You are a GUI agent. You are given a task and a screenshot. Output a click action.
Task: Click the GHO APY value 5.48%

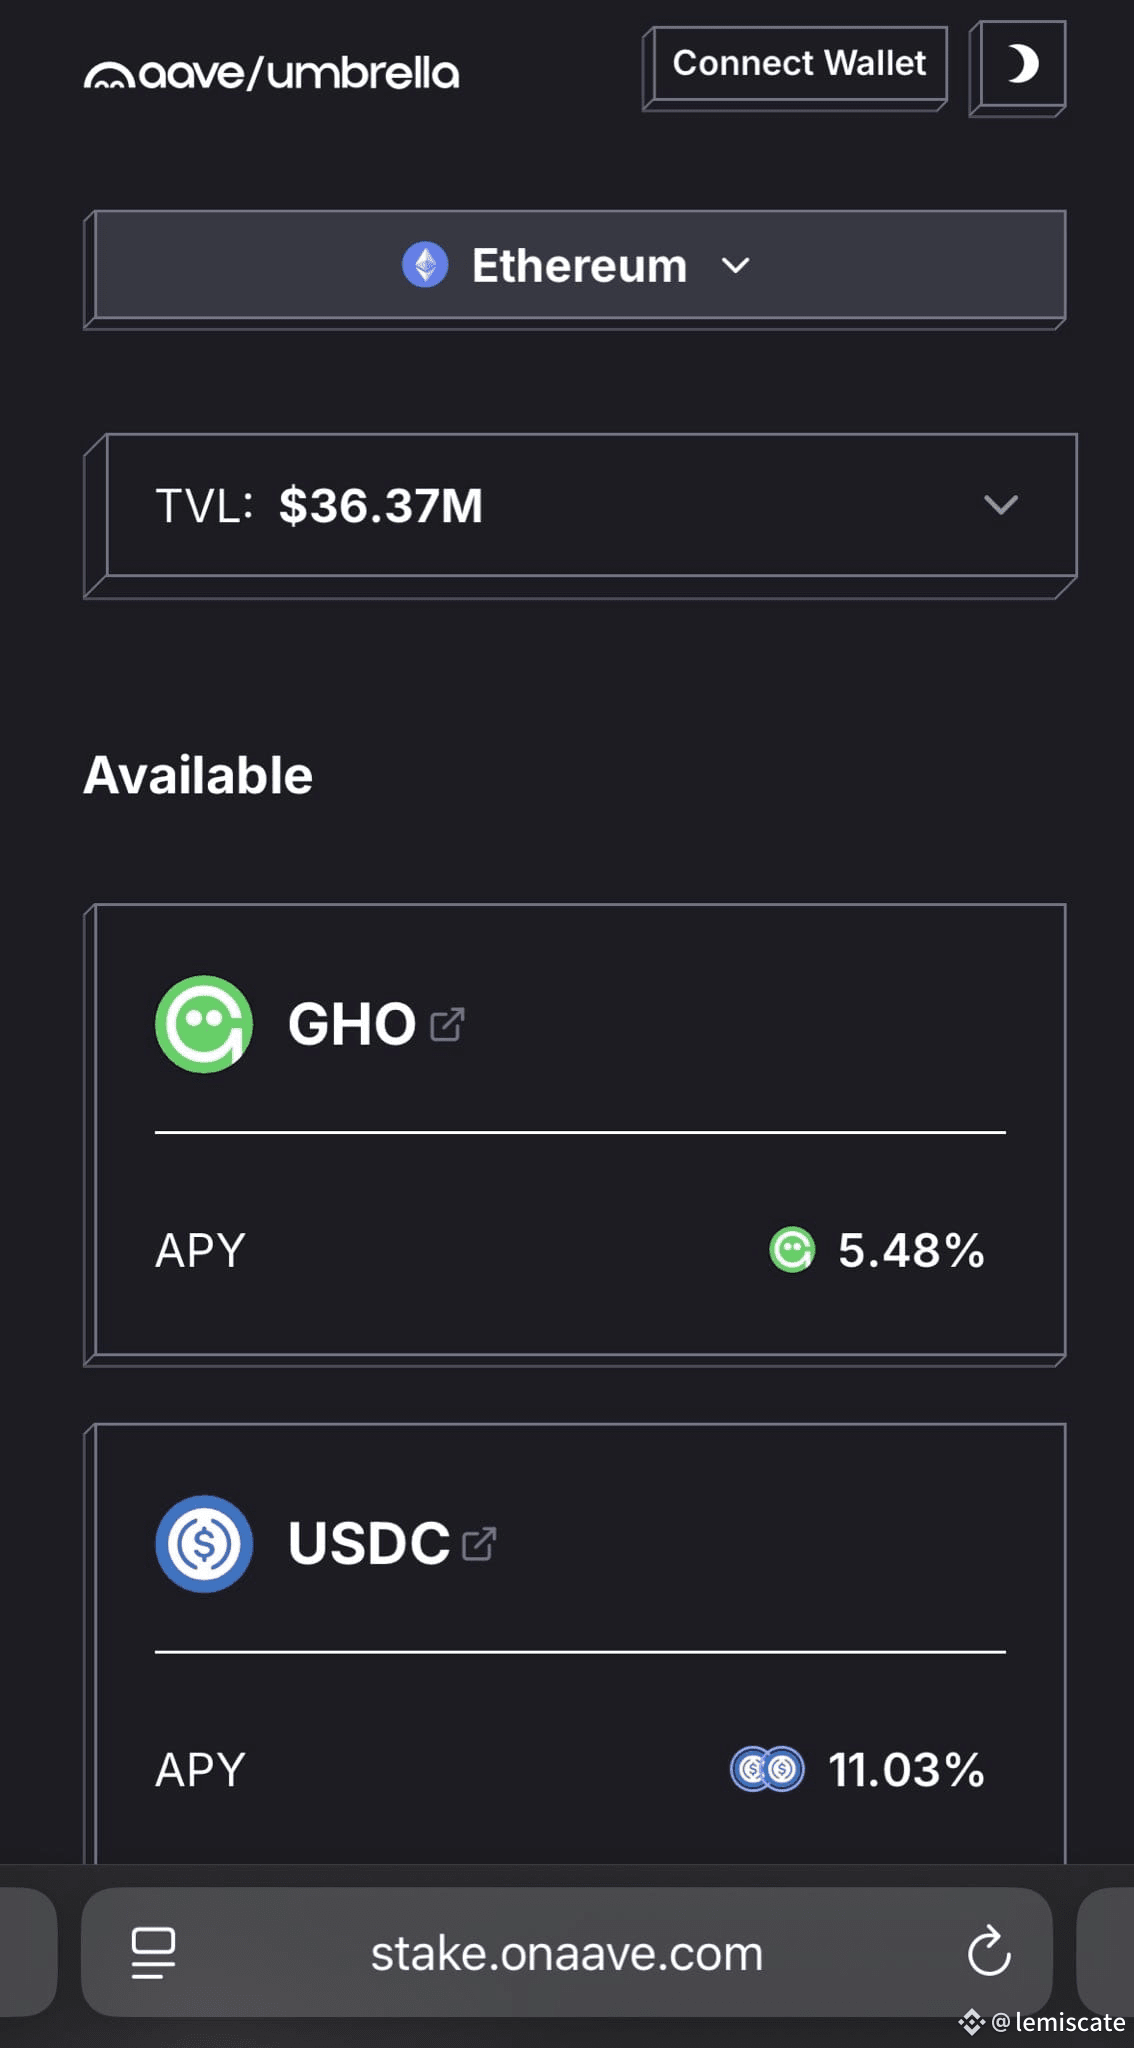[x=911, y=1250]
